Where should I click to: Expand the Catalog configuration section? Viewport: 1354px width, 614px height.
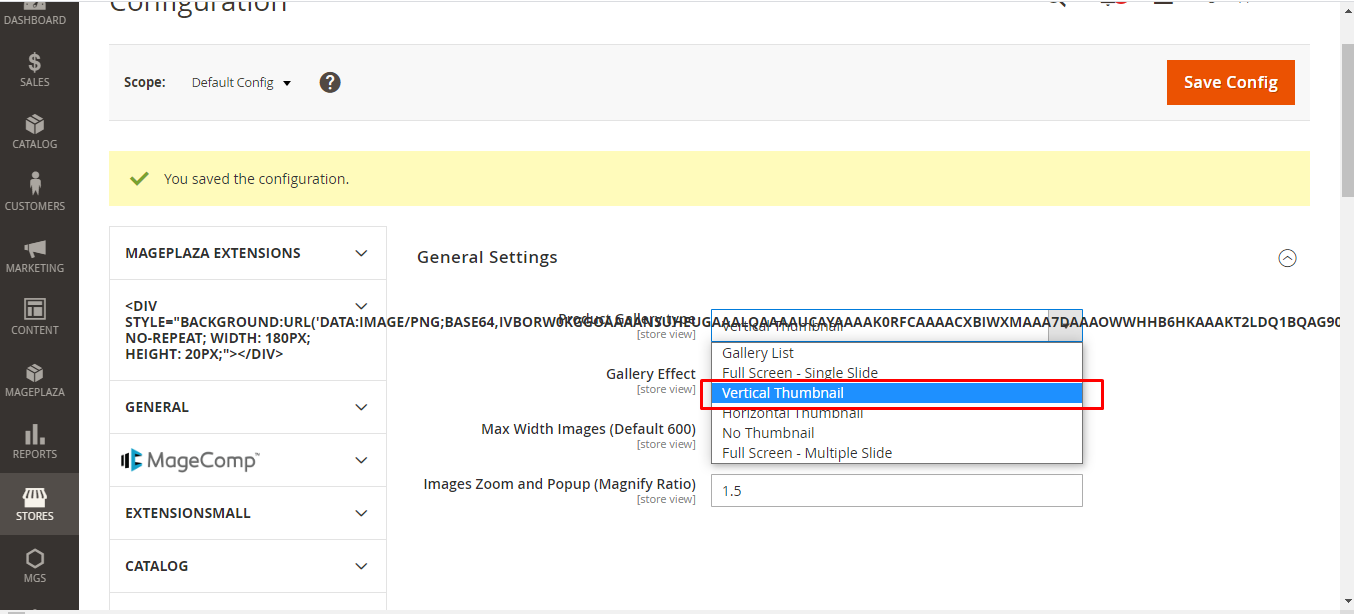click(248, 566)
